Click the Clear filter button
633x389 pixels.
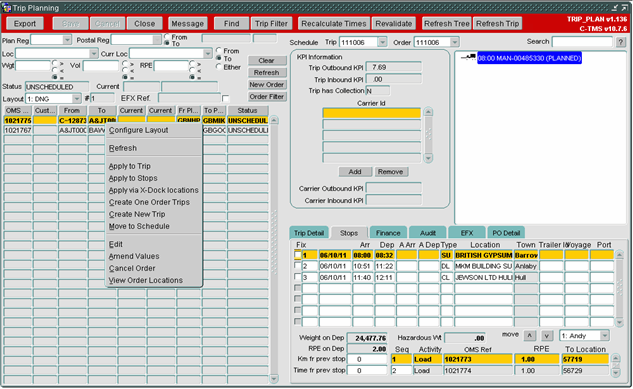[x=266, y=61]
